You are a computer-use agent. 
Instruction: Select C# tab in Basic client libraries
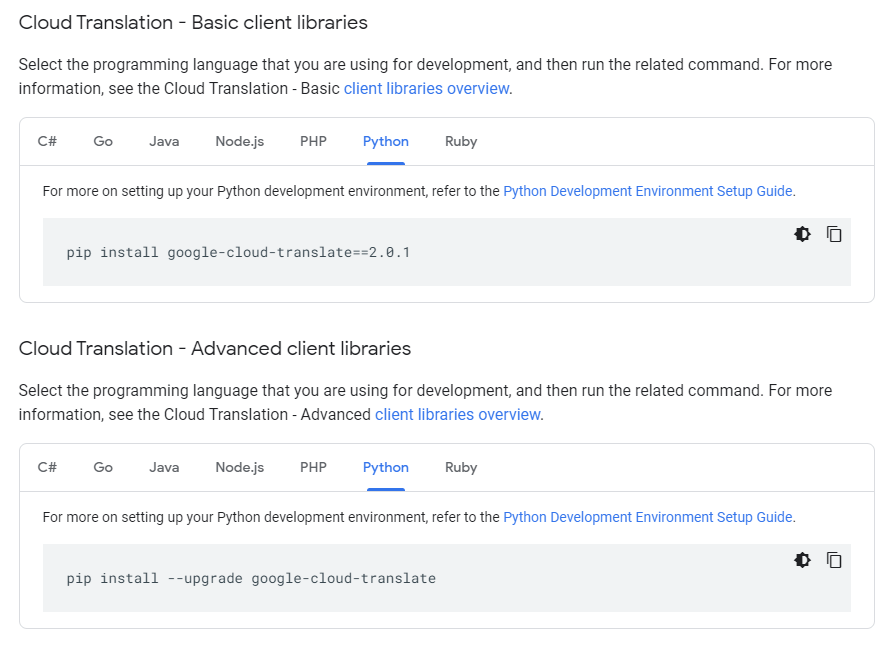(47, 141)
